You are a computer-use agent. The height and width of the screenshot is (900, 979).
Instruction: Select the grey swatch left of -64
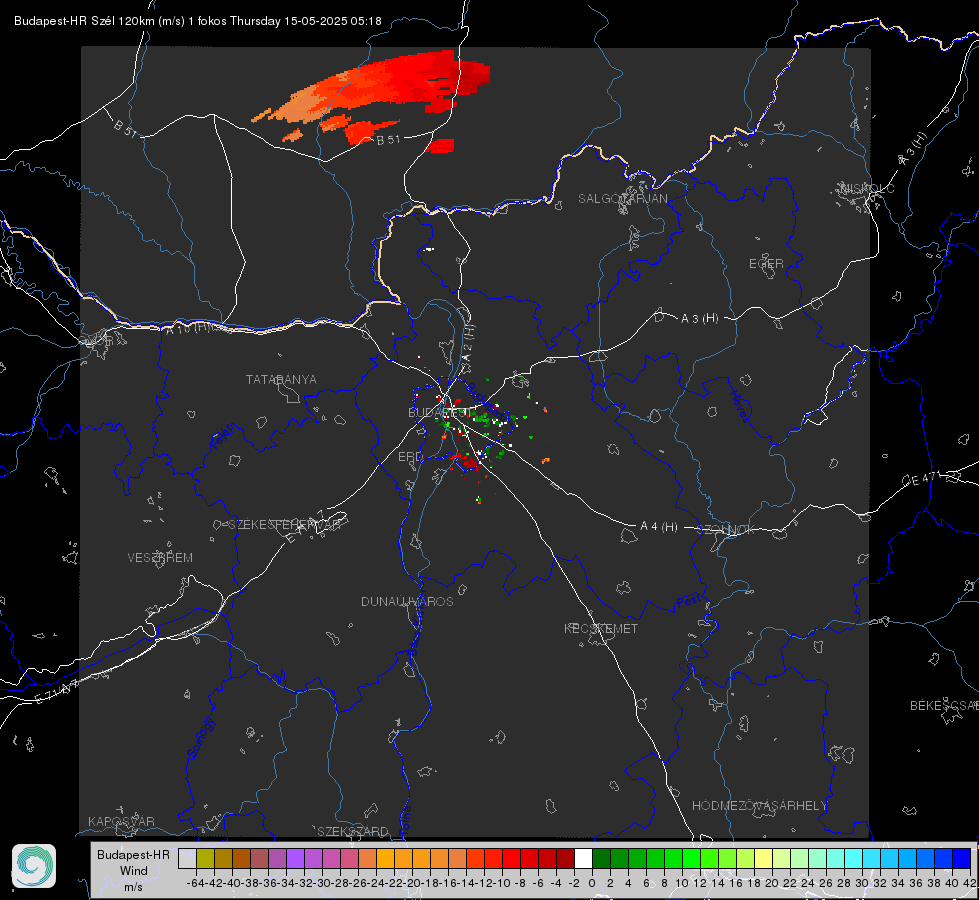pyautogui.click(x=187, y=858)
